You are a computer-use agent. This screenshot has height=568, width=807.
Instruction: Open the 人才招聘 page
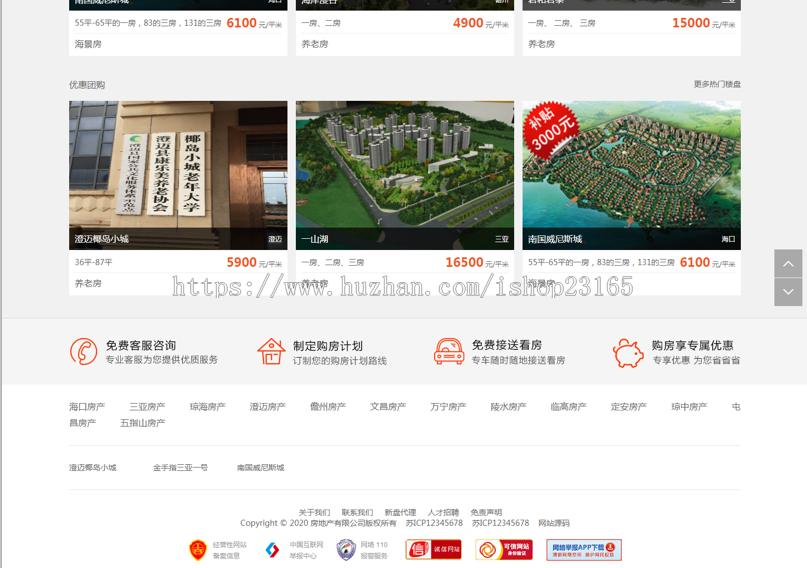click(x=443, y=512)
